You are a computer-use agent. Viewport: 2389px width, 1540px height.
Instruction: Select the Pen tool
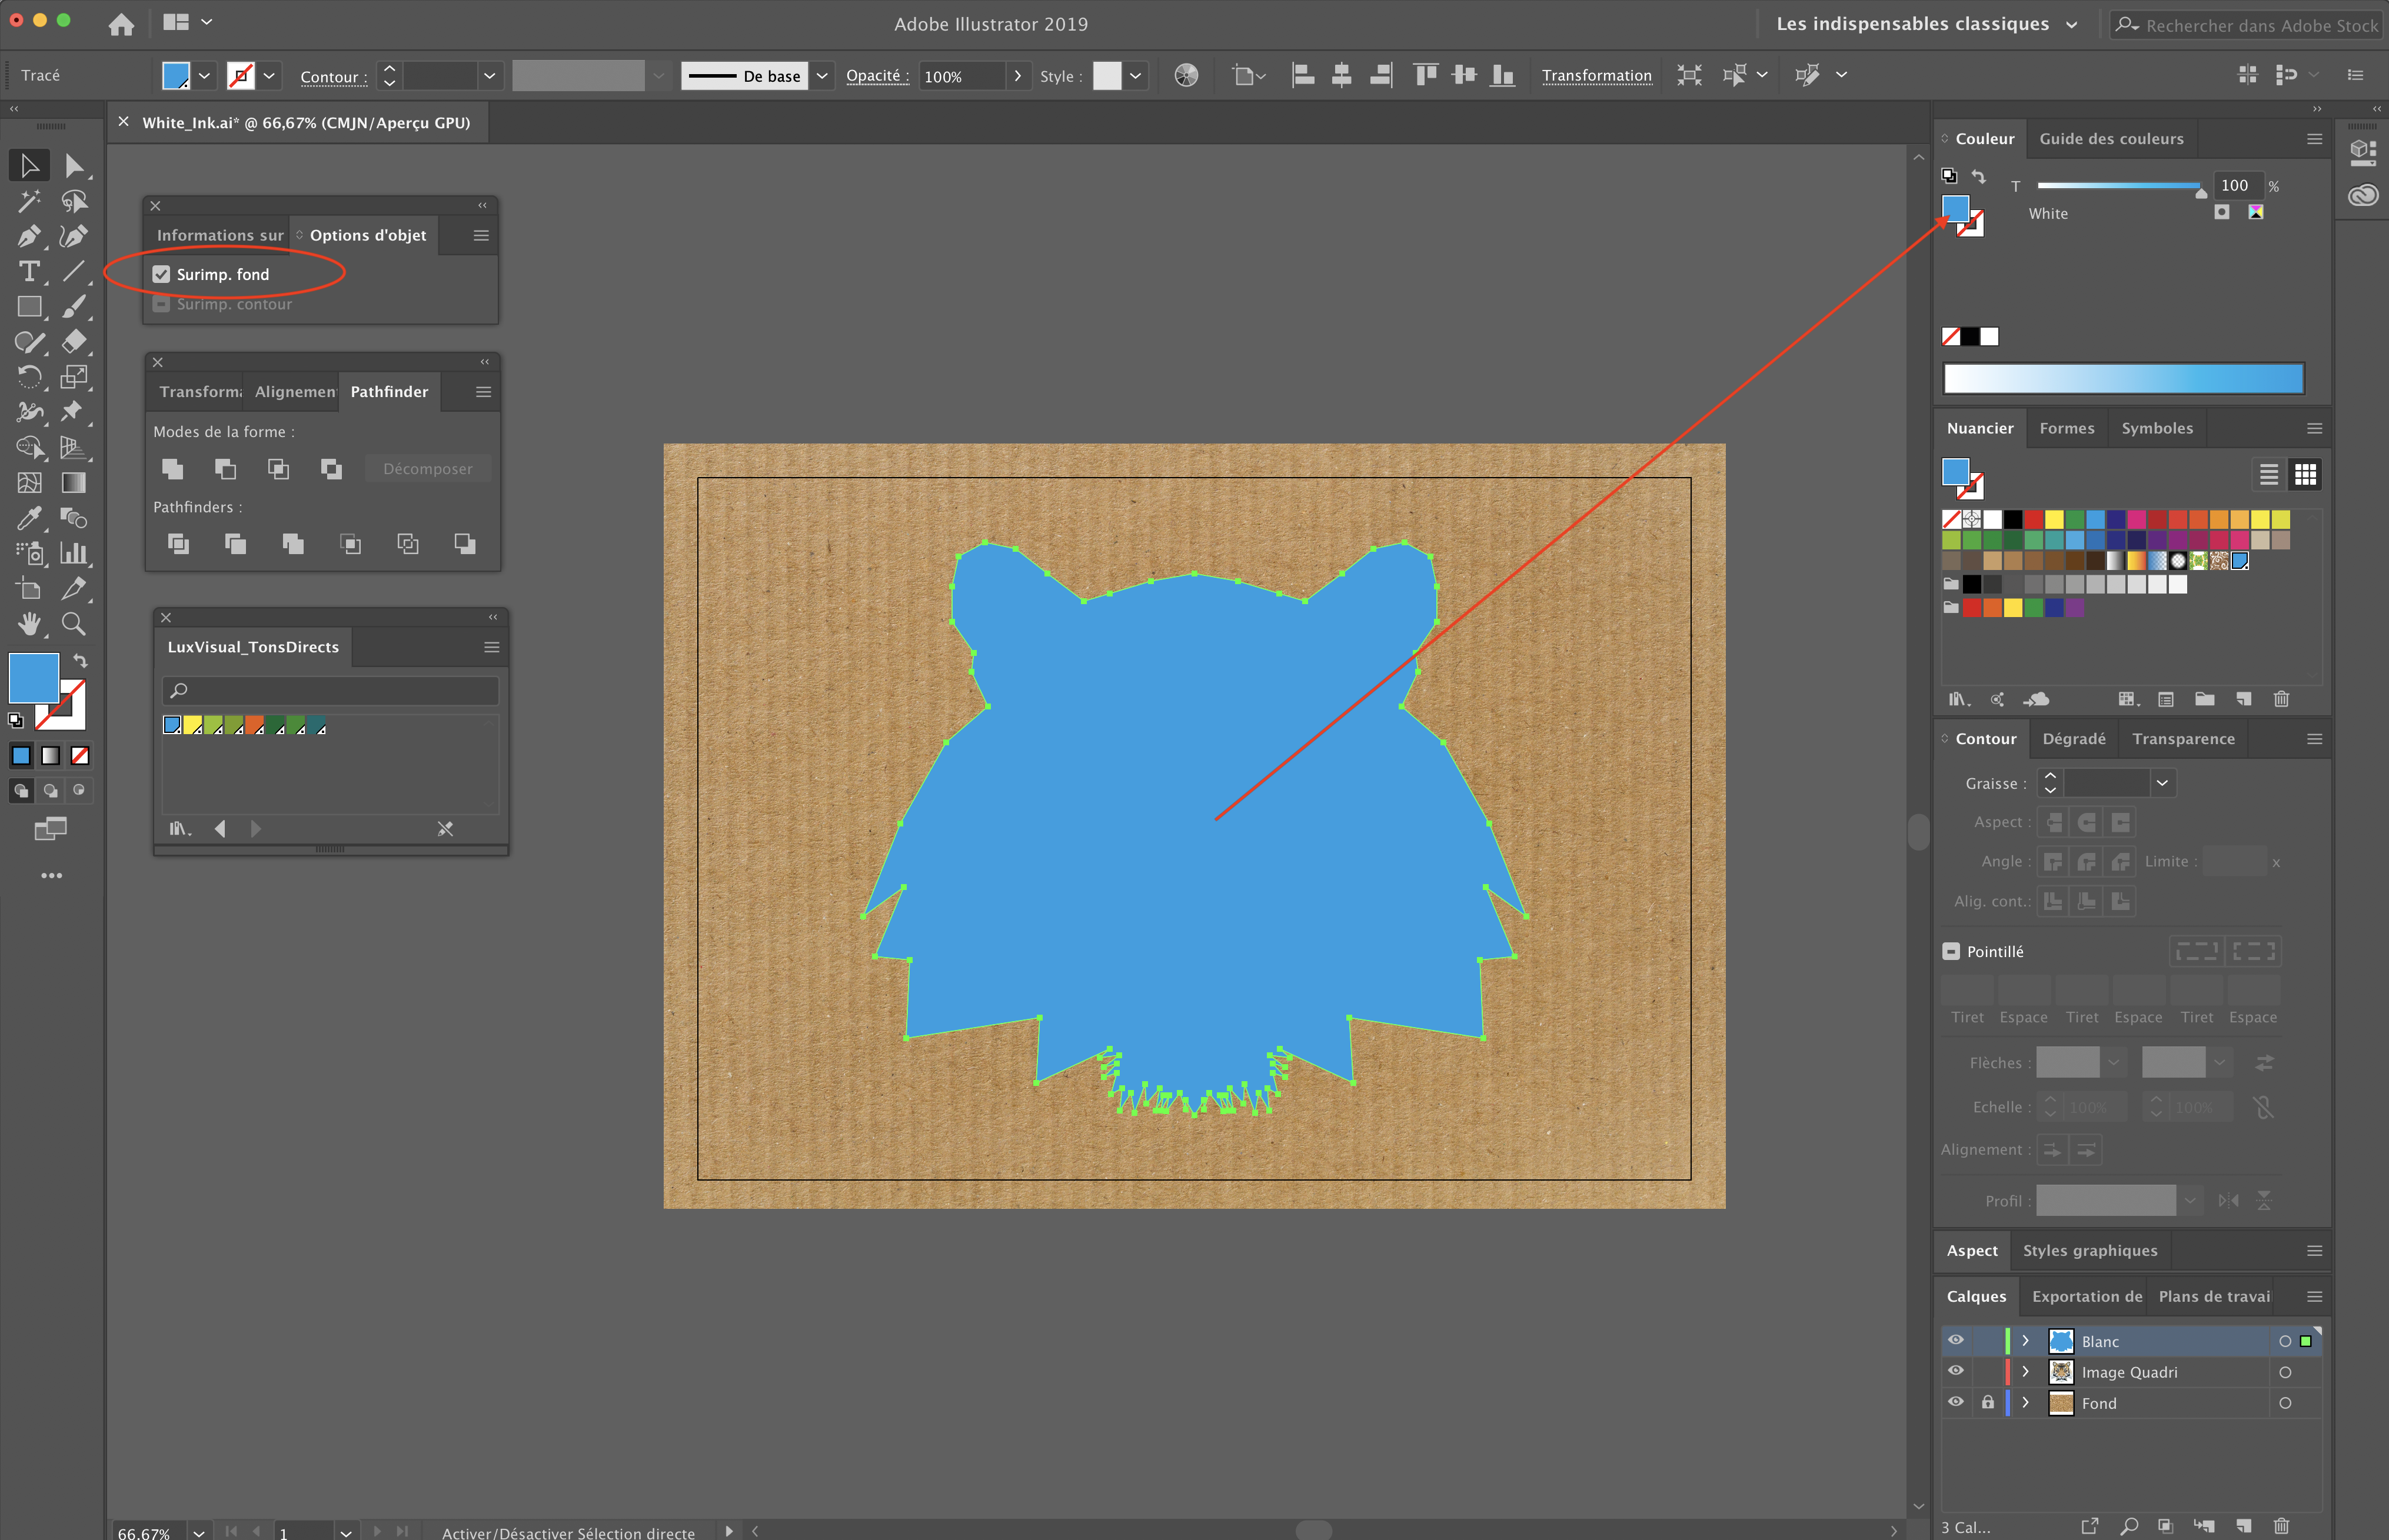point(28,237)
